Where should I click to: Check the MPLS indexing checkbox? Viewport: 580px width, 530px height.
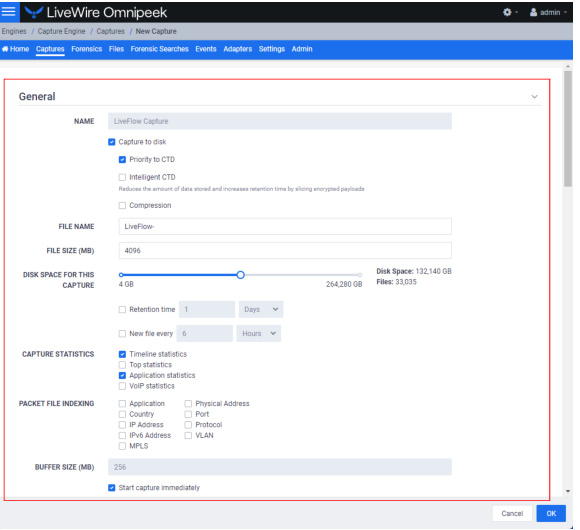click(x=122, y=446)
